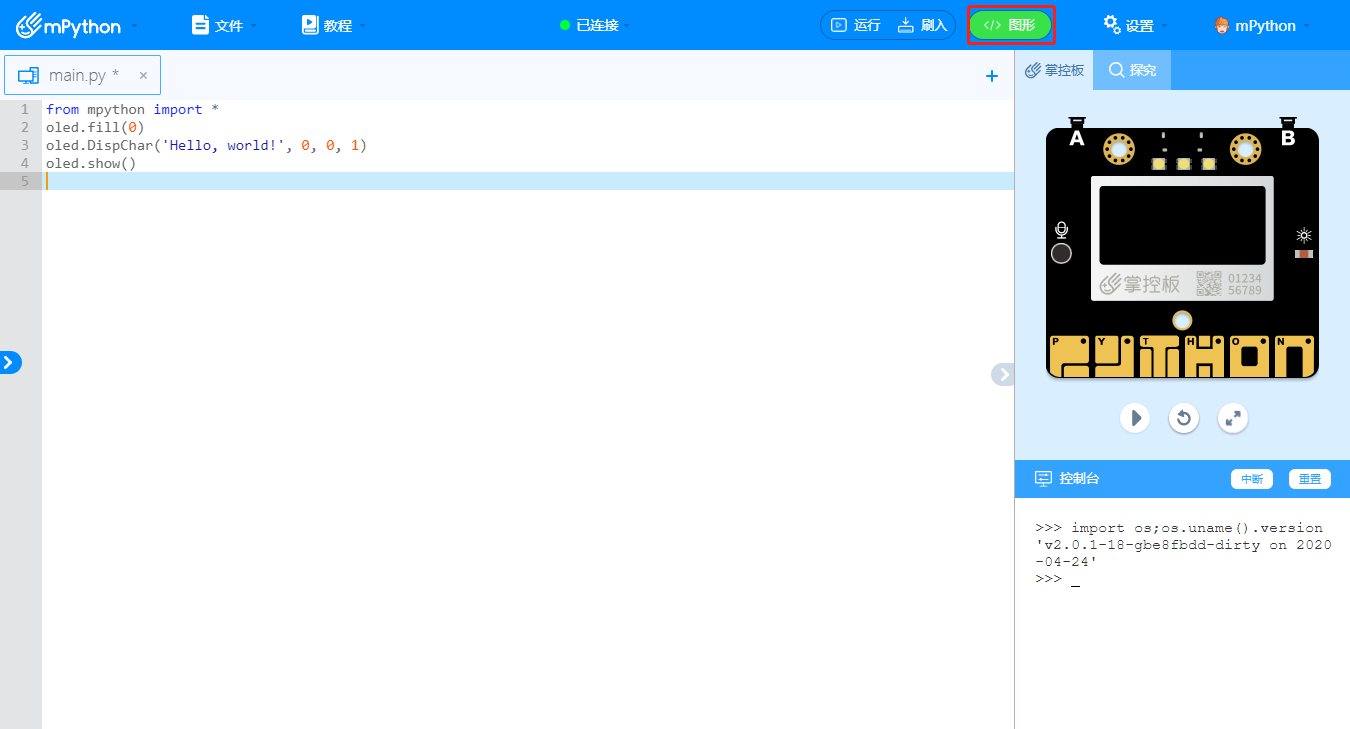Image resolution: width=1350 pixels, height=729 pixels.
Task: Click touch pad T on board
Action: (x=1157, y=355)
